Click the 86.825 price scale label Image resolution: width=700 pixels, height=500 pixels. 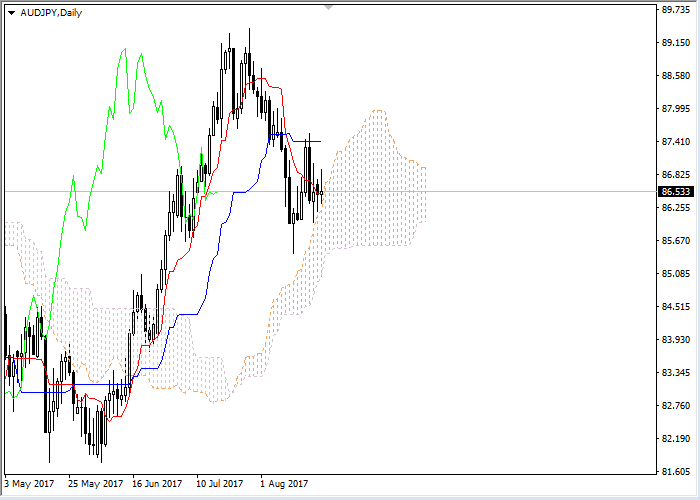tap(675, 175)
